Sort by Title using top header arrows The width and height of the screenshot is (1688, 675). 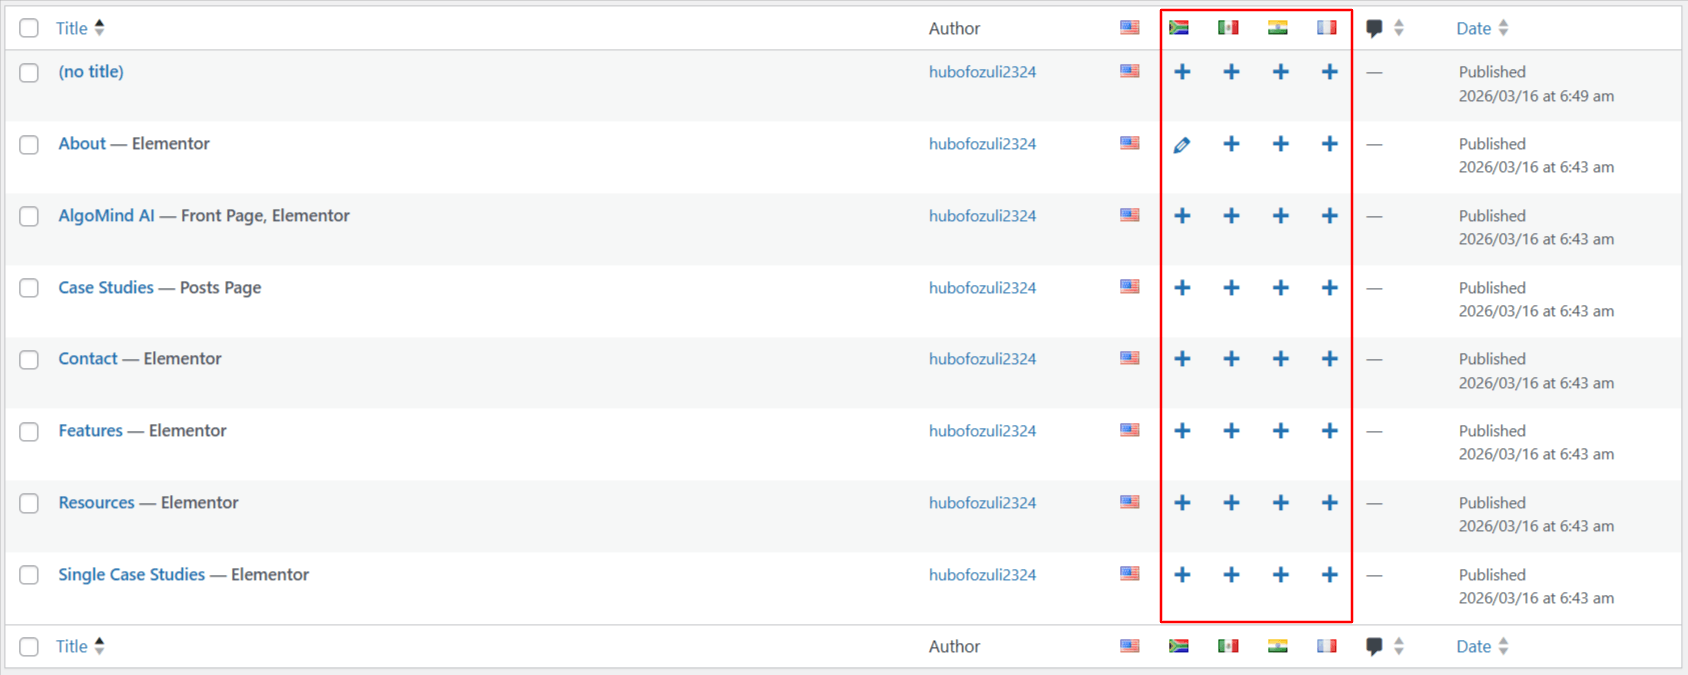[99, 28]
